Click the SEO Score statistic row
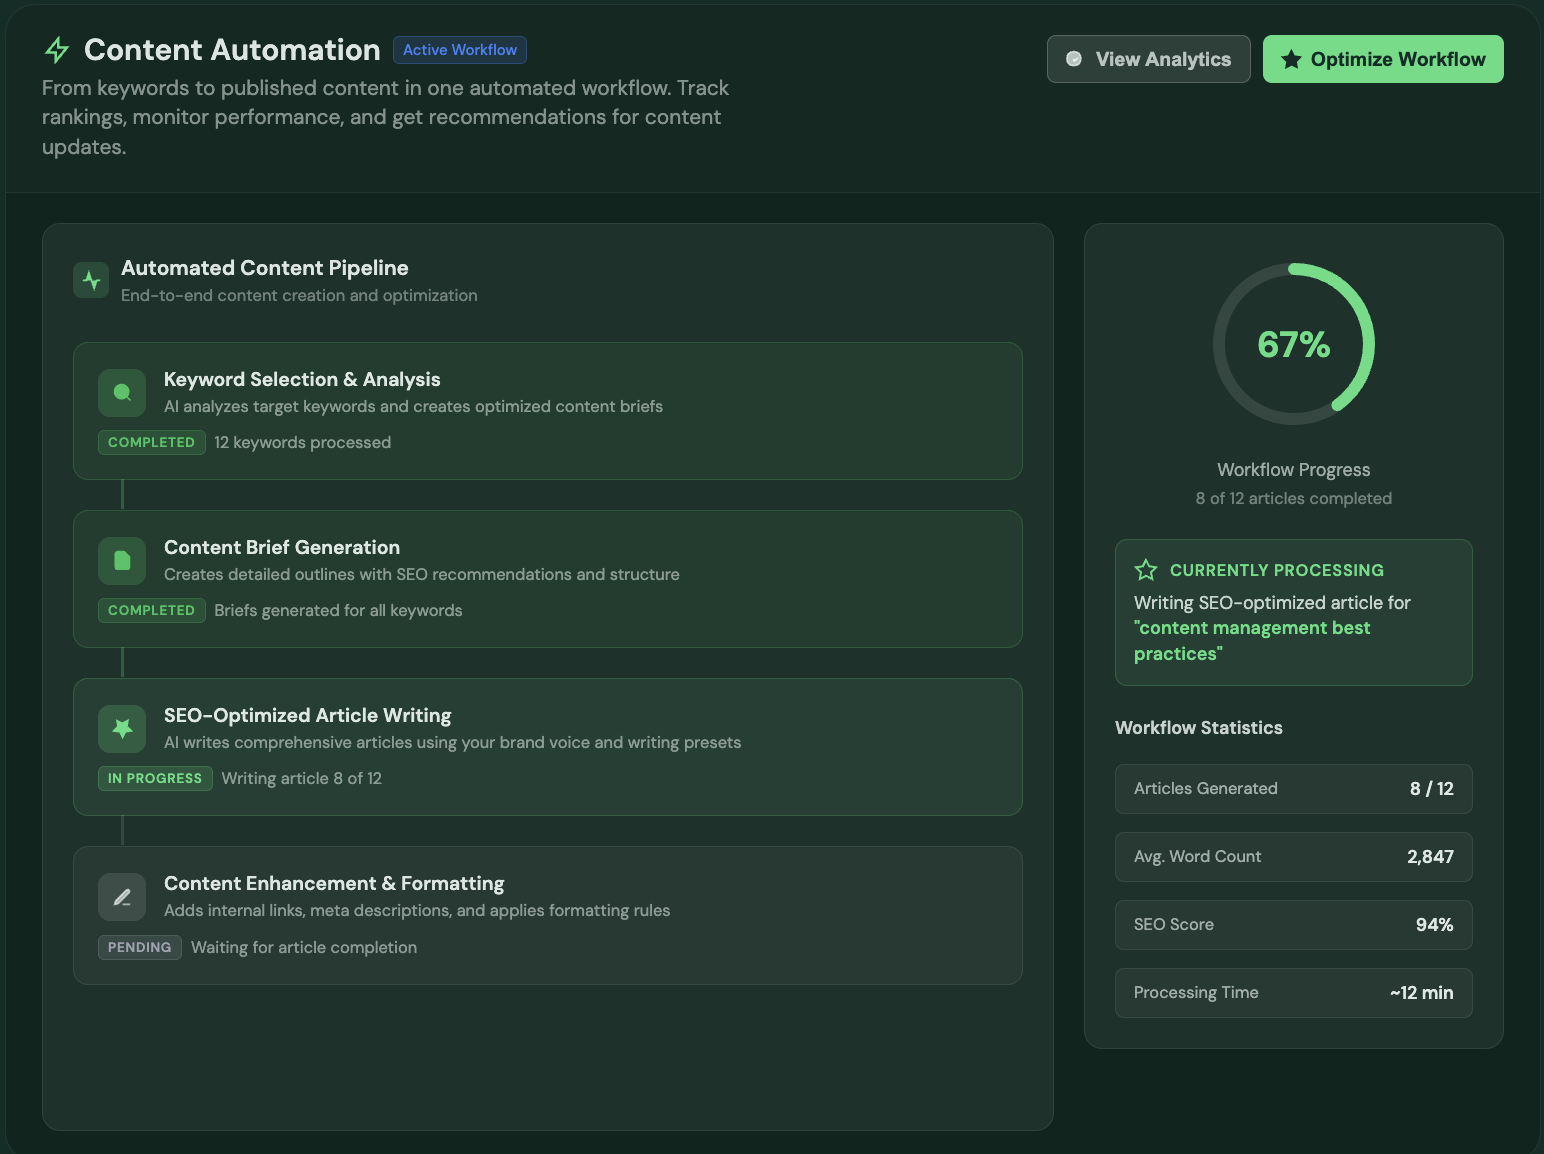Viewport: 1544px width, 1154px height. [x=1293, y=925]
